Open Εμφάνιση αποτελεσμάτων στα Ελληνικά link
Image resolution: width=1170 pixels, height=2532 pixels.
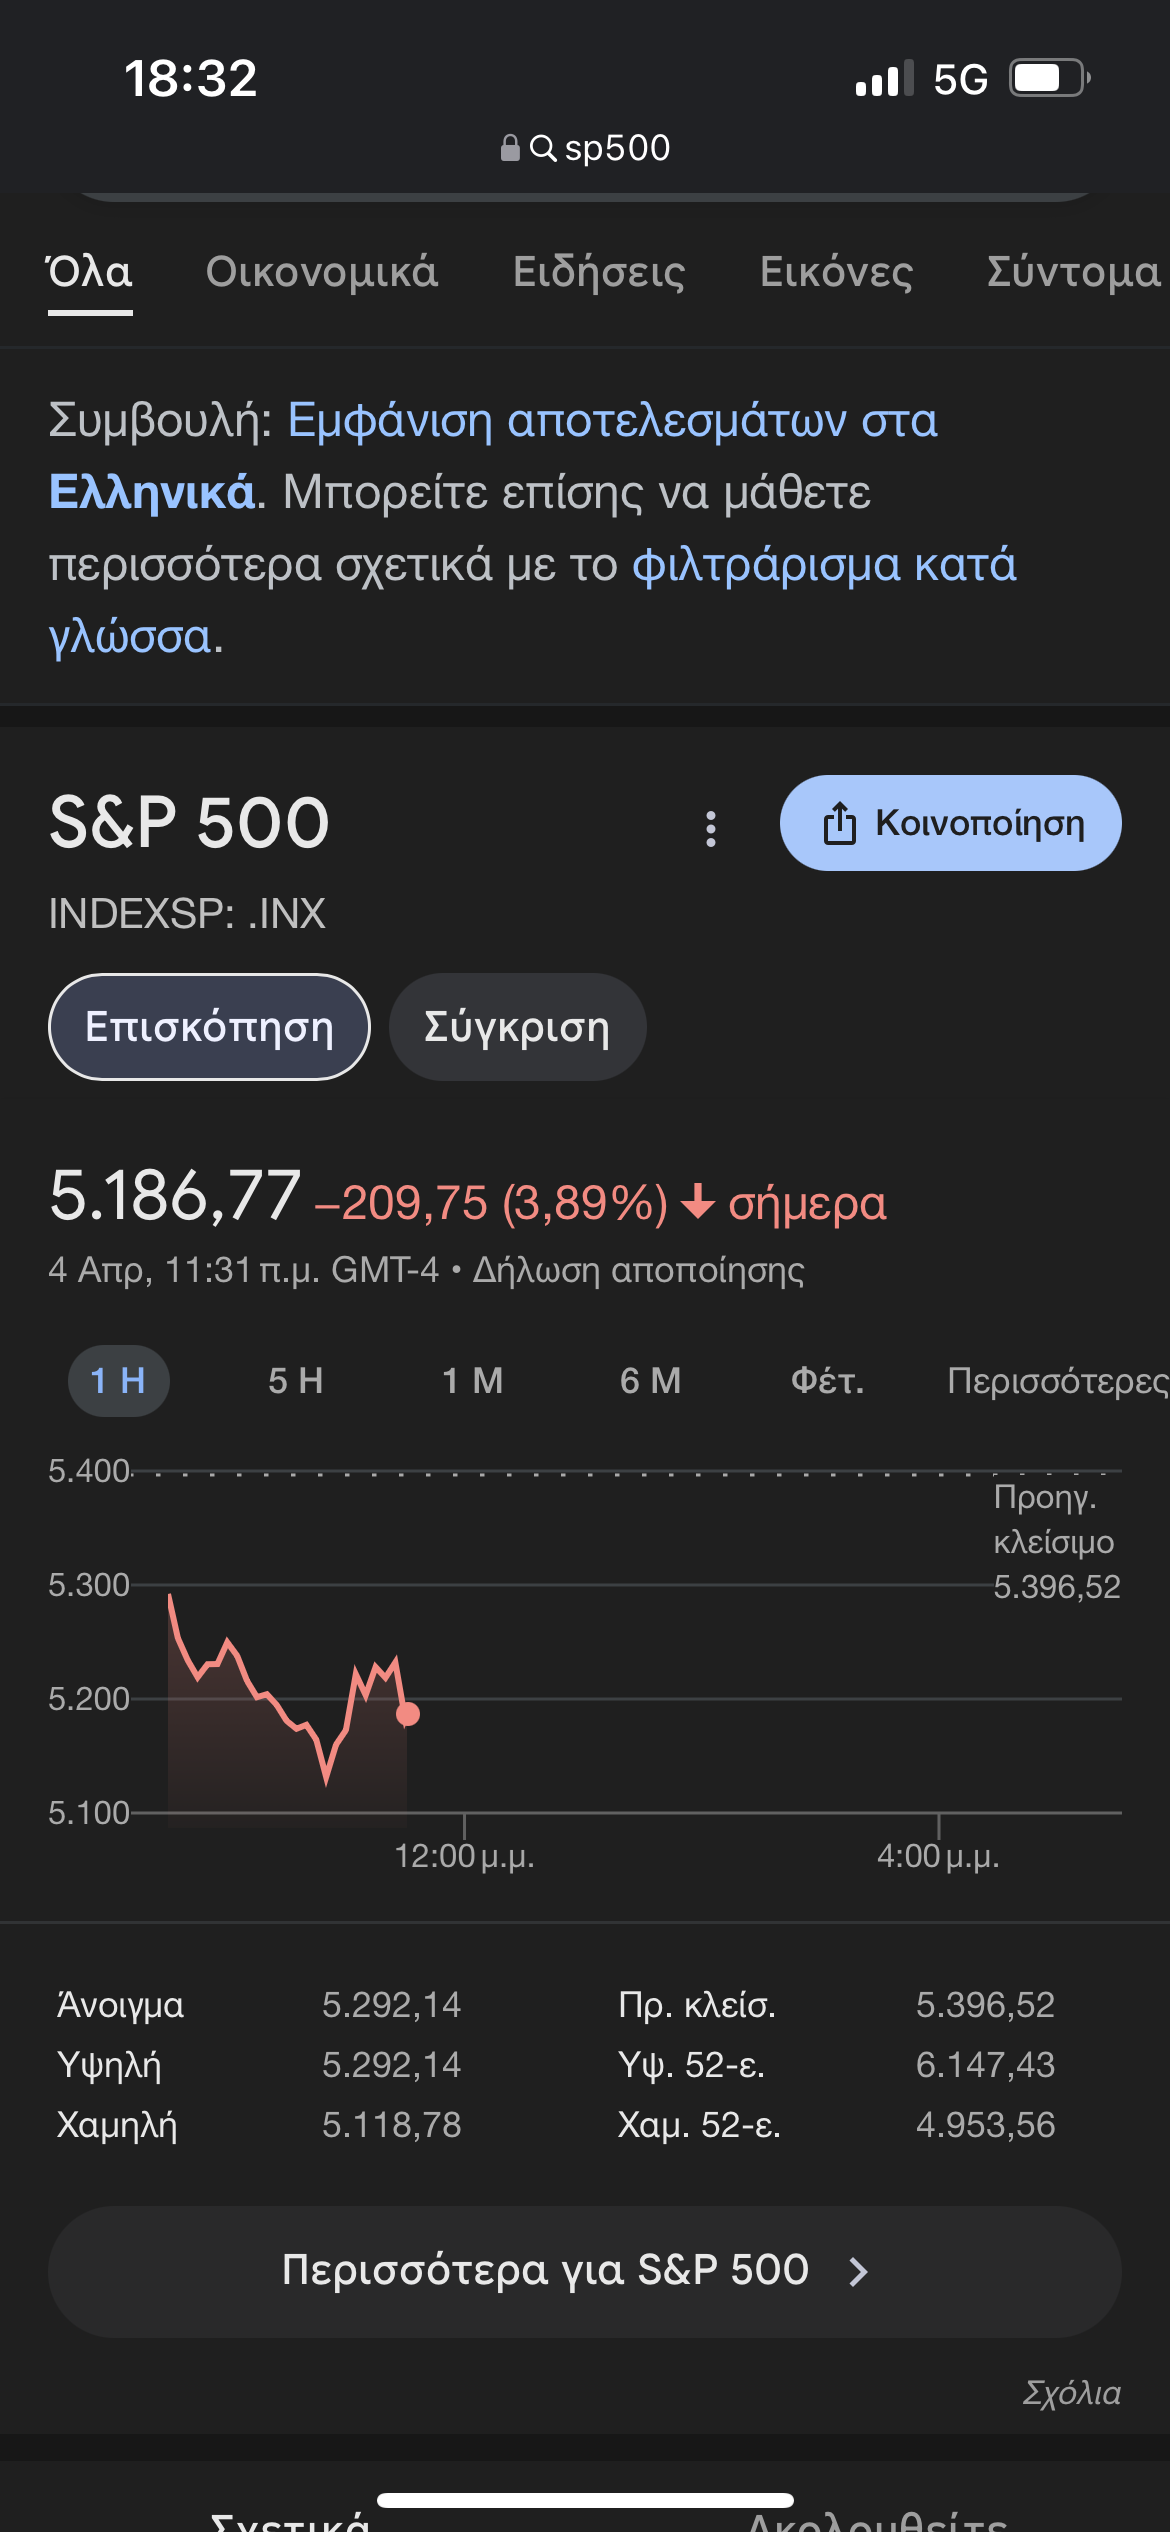pyautogui.click(x=612, y=421)
